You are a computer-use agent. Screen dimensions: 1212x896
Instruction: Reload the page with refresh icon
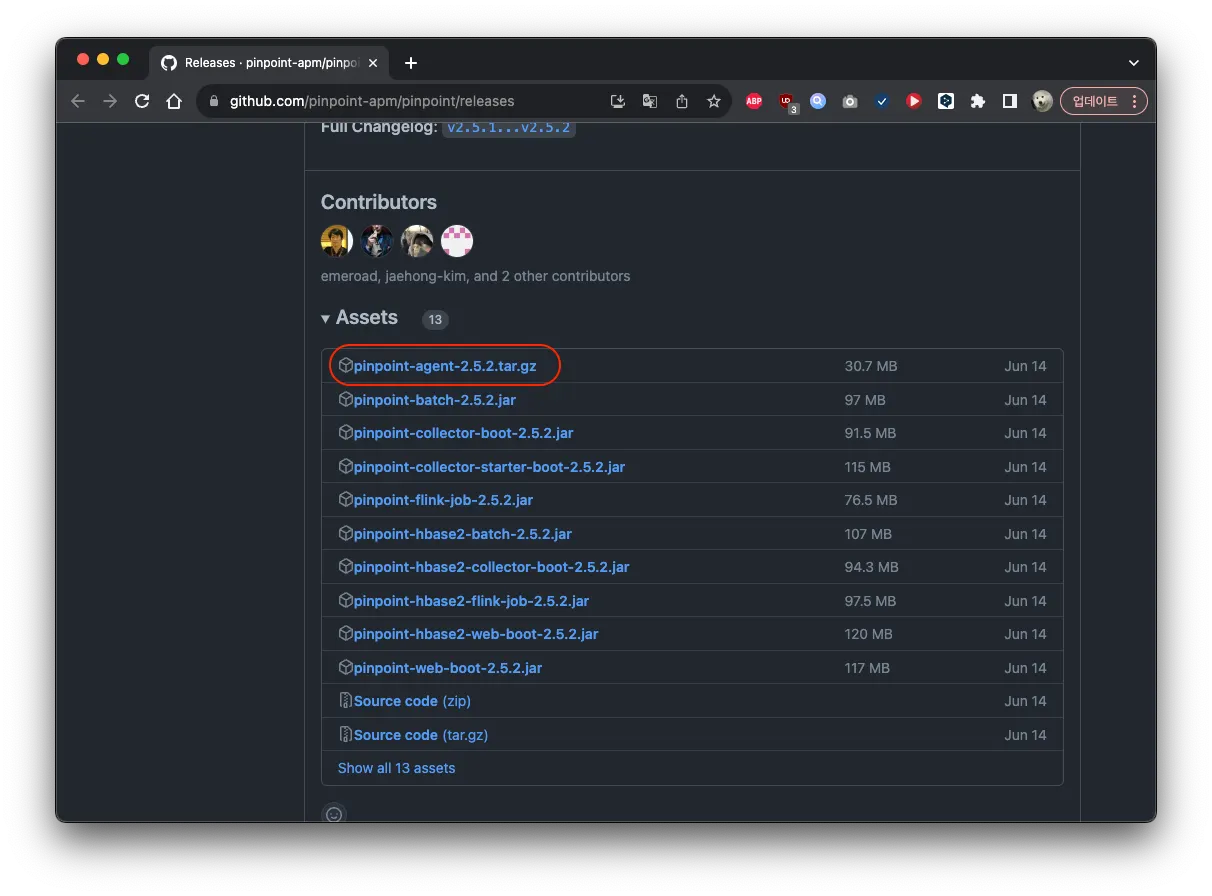(x=142, y=101)
